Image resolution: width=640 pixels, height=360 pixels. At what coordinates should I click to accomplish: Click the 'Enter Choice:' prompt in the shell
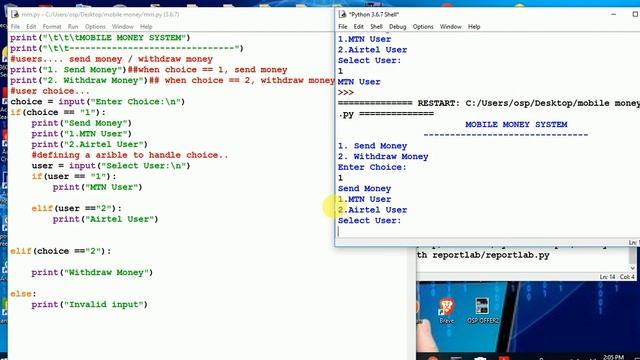[x=372, y=167]
